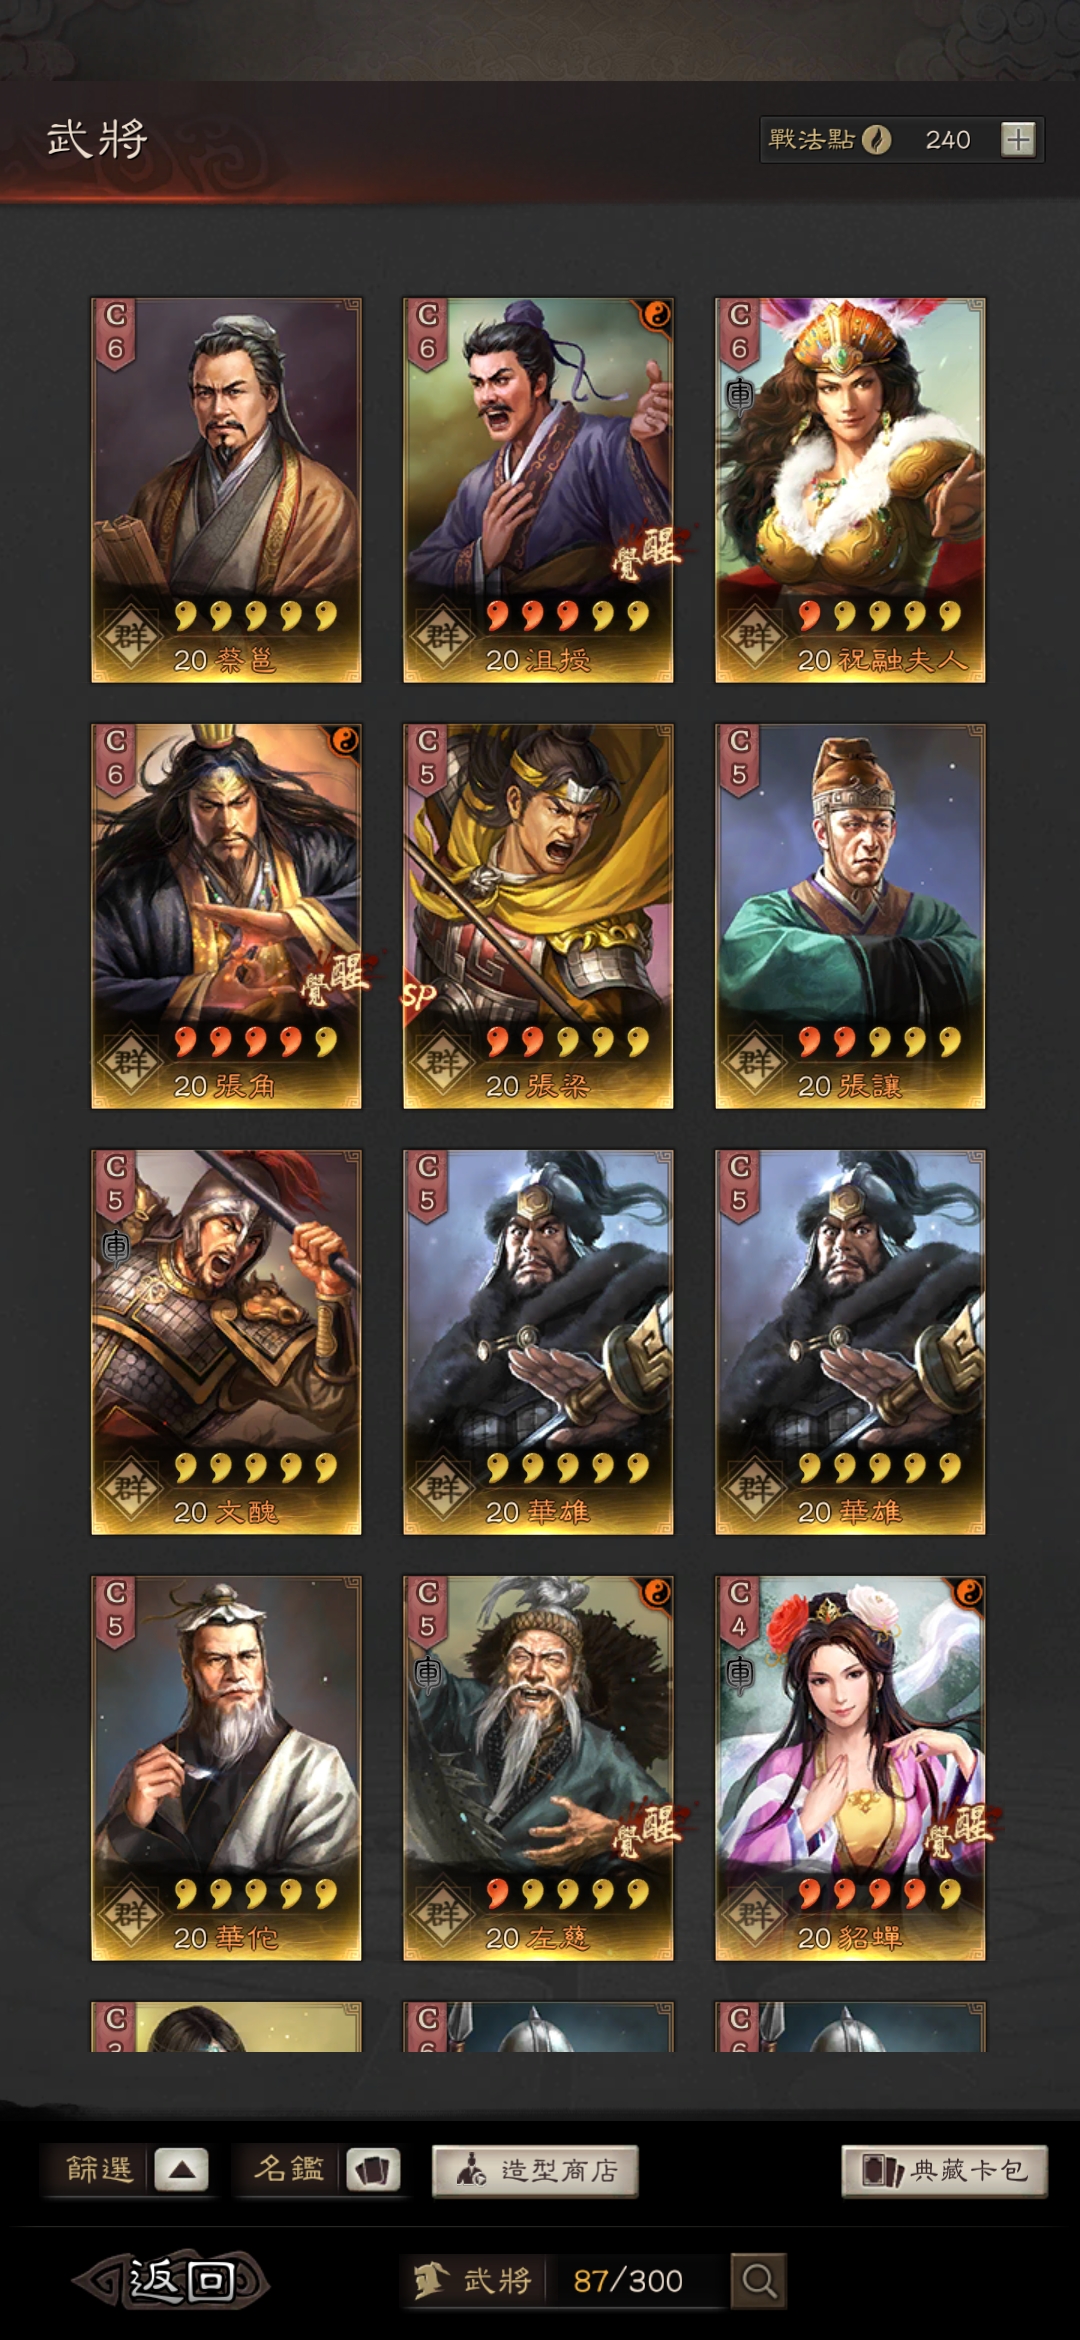The height and width of the screenshot is (2340, 1080).
Task: Tap the 覺醒 stamp on 貂蟬 card
Action: [958, 1829]
